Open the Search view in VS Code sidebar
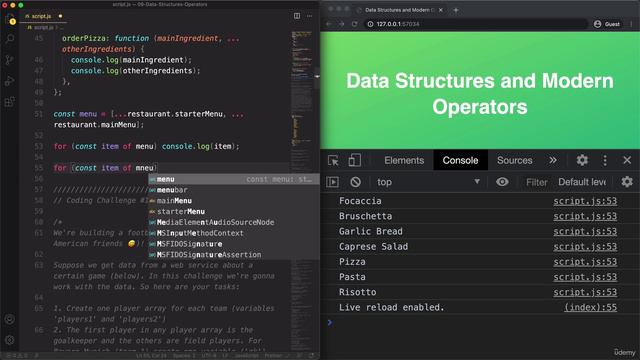 [10, 39]
